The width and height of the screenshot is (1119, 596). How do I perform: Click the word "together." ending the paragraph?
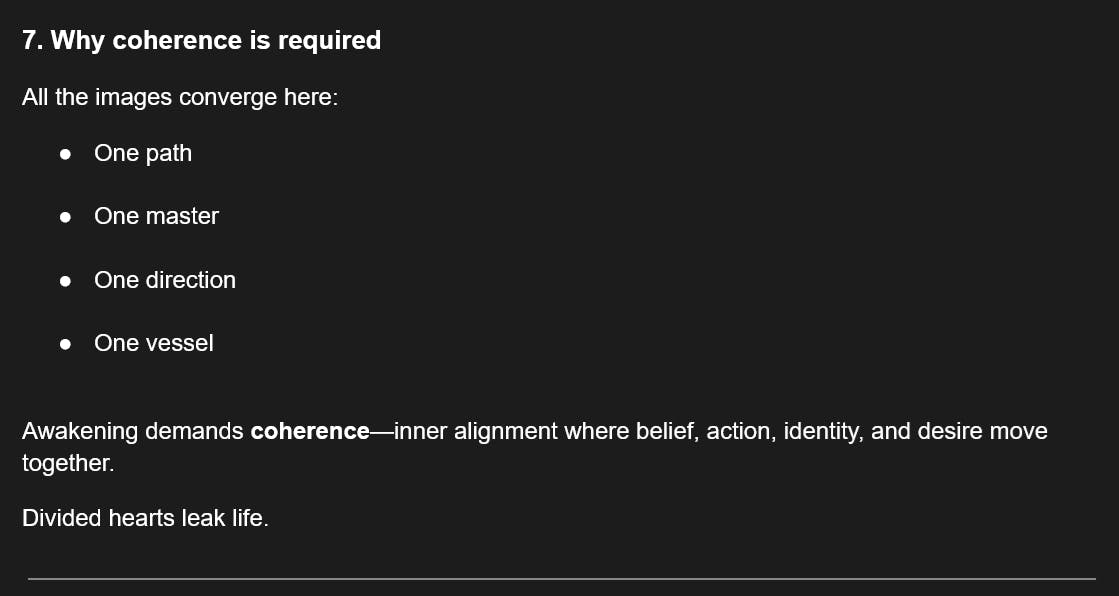pyautogui.click(x=68, y=463)
